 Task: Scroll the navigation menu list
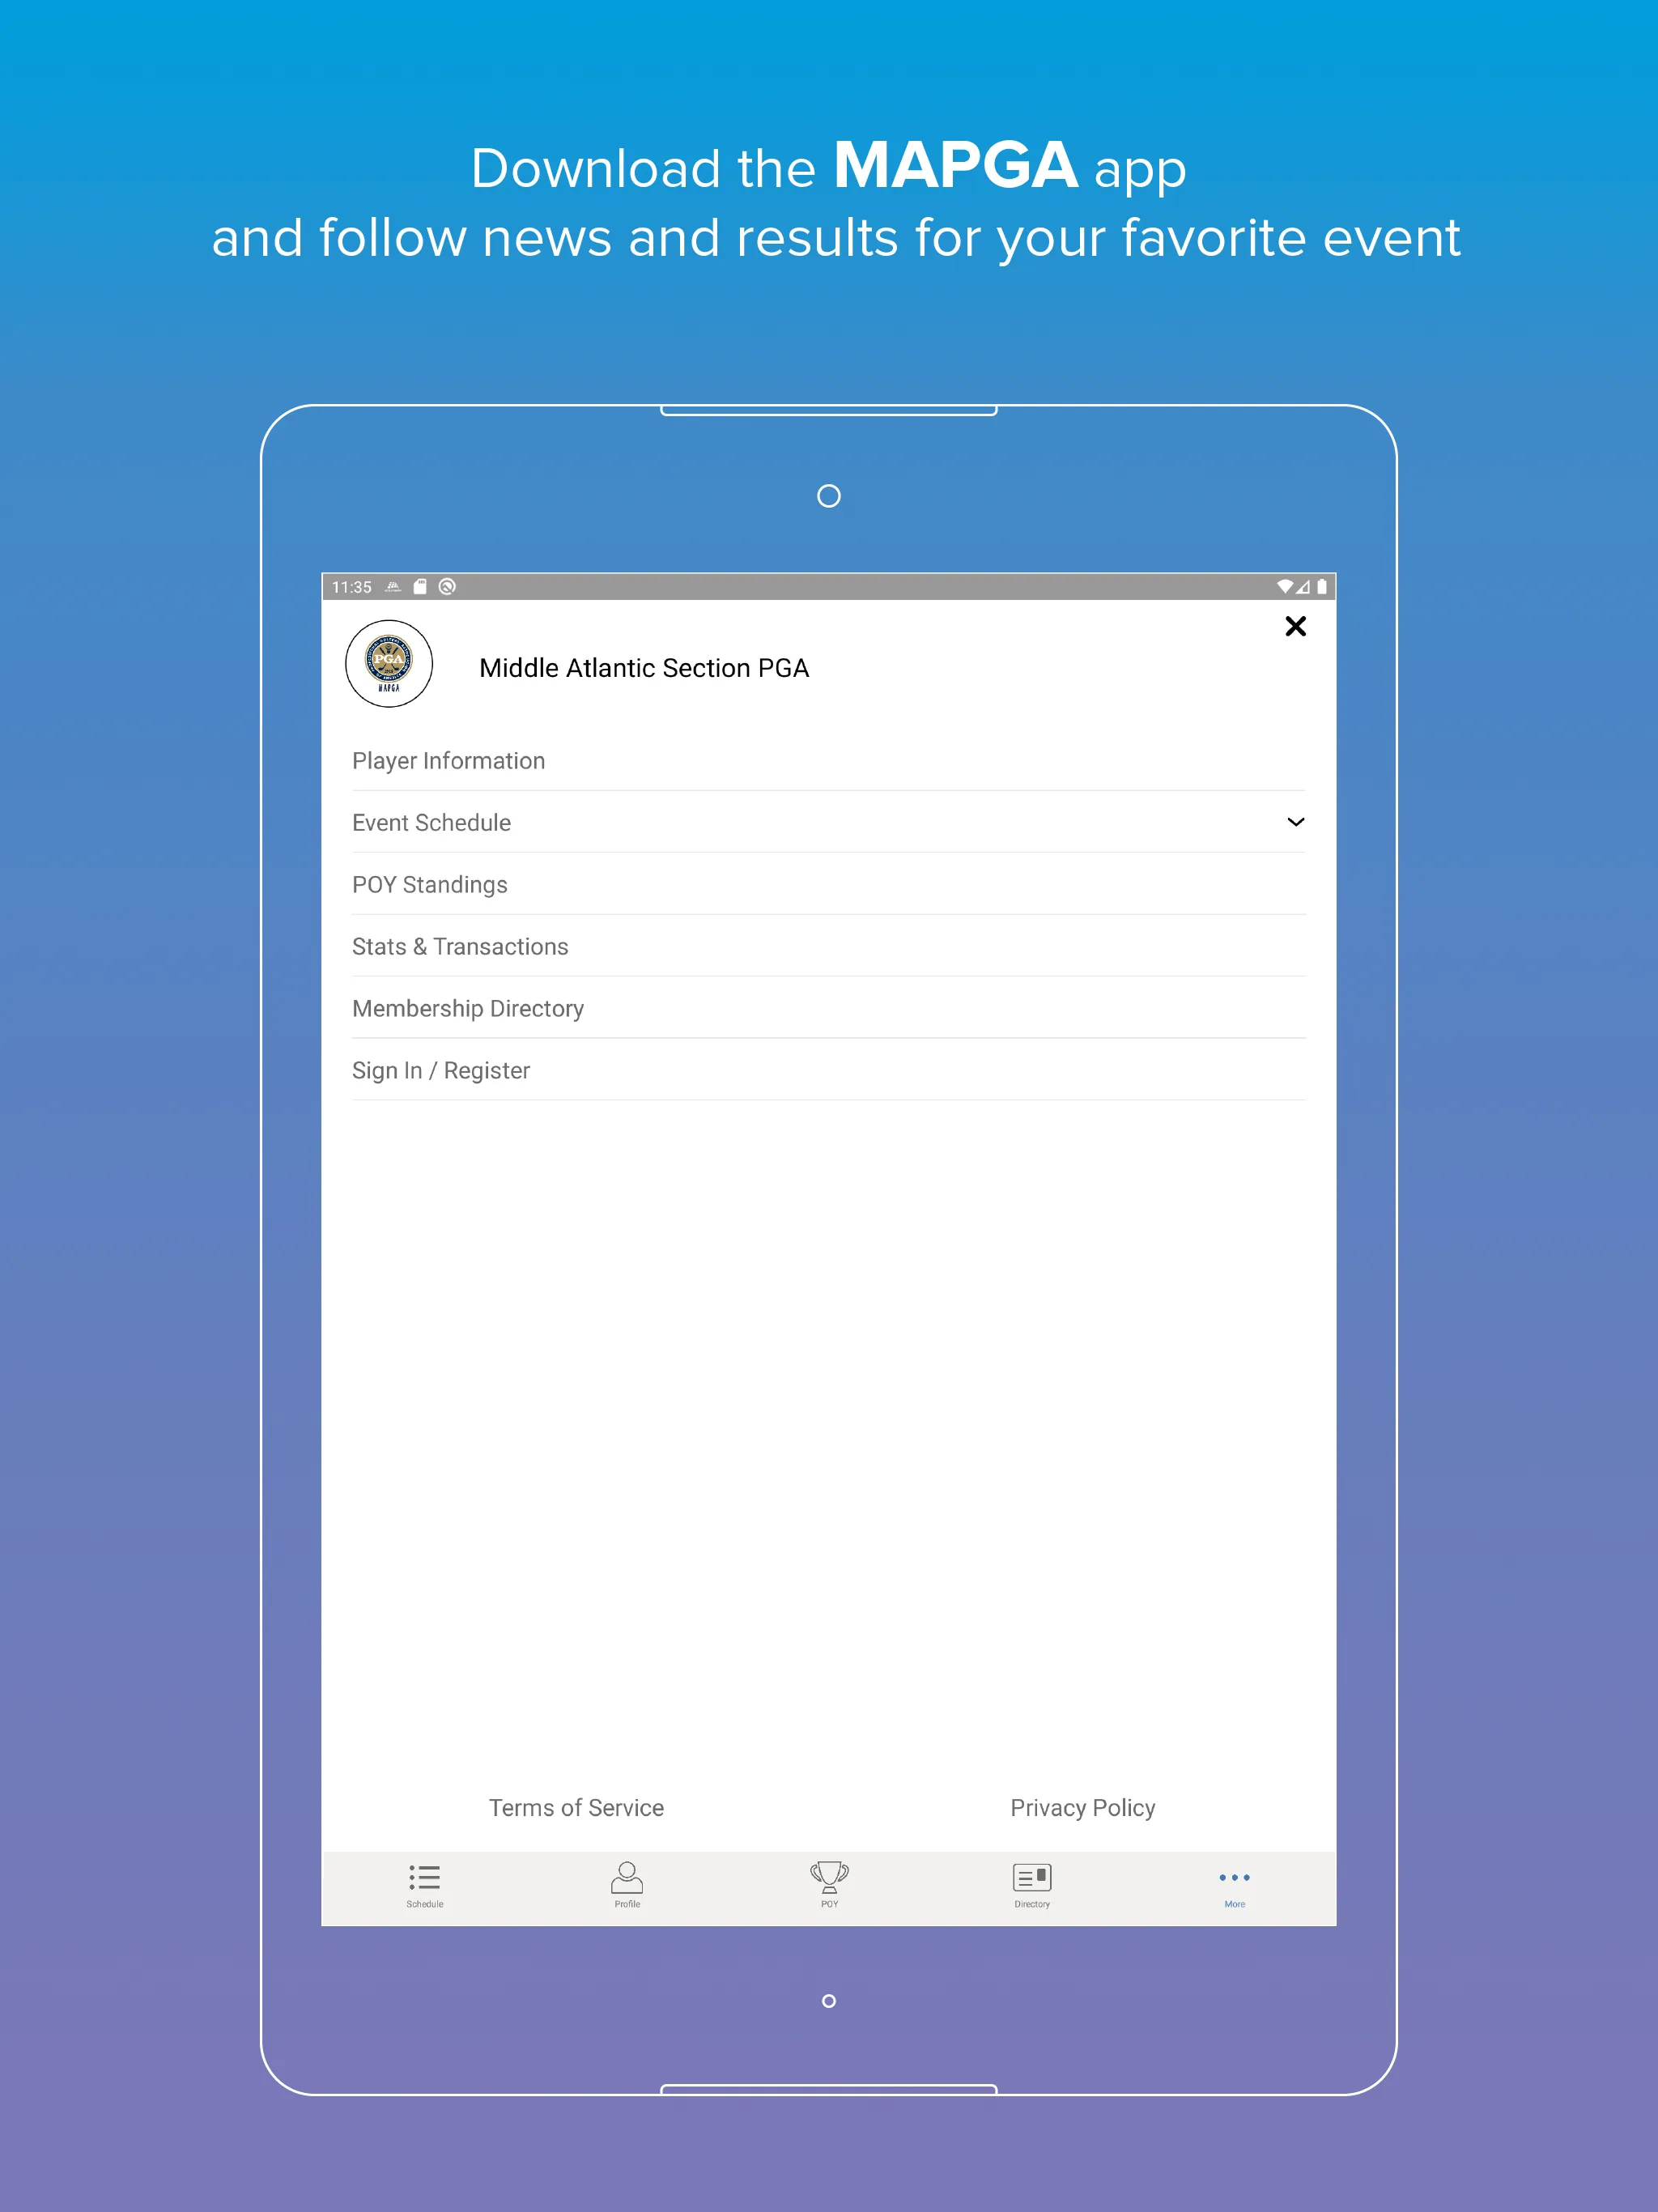click(827, 912)
